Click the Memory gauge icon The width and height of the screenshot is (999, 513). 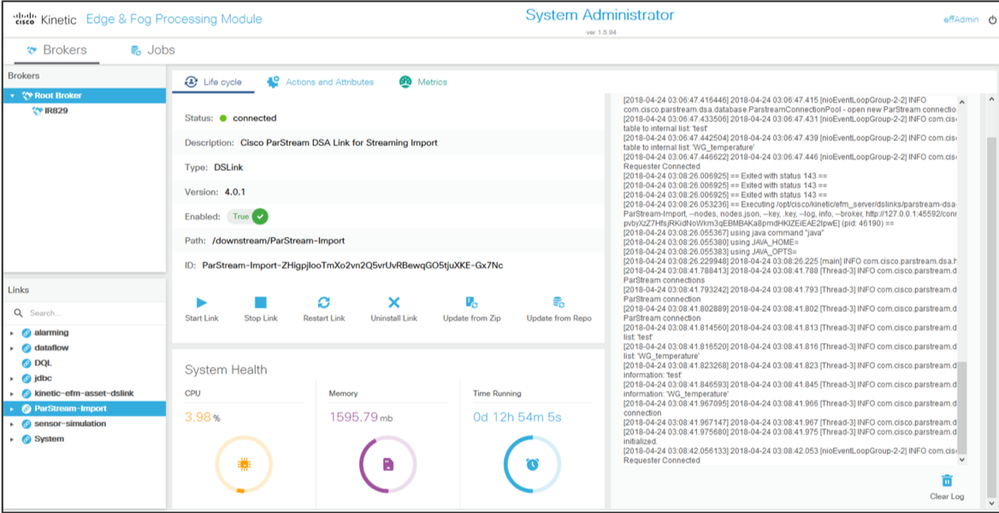pyautogui.click(x=387, y=465)
